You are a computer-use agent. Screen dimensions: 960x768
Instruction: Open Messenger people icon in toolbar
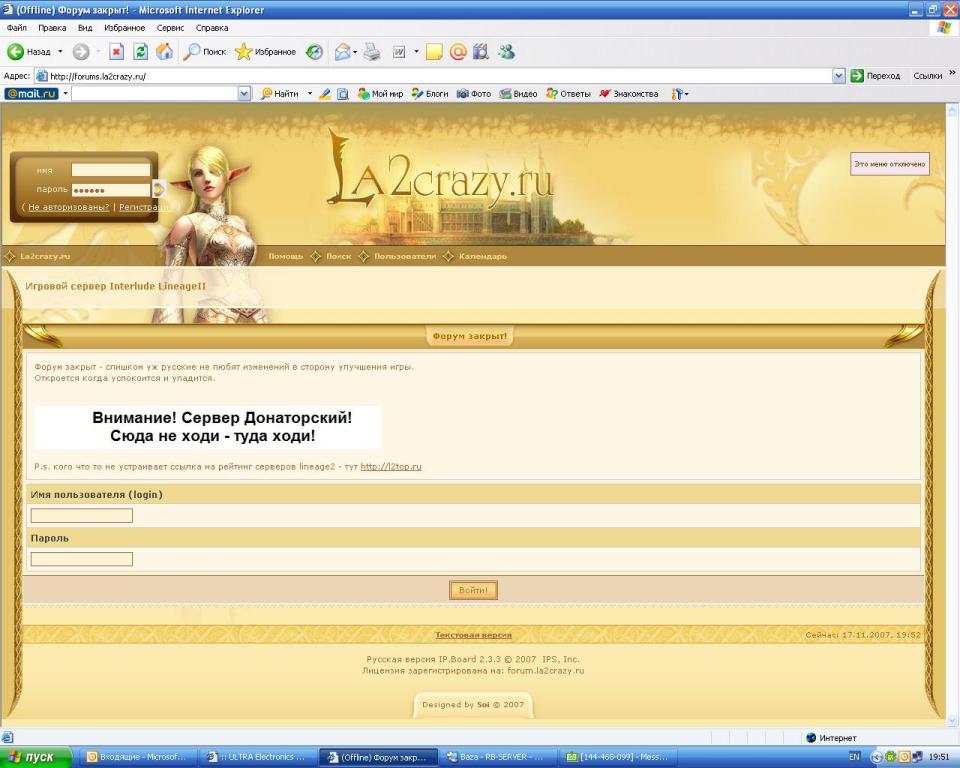[x=506, y=52]
